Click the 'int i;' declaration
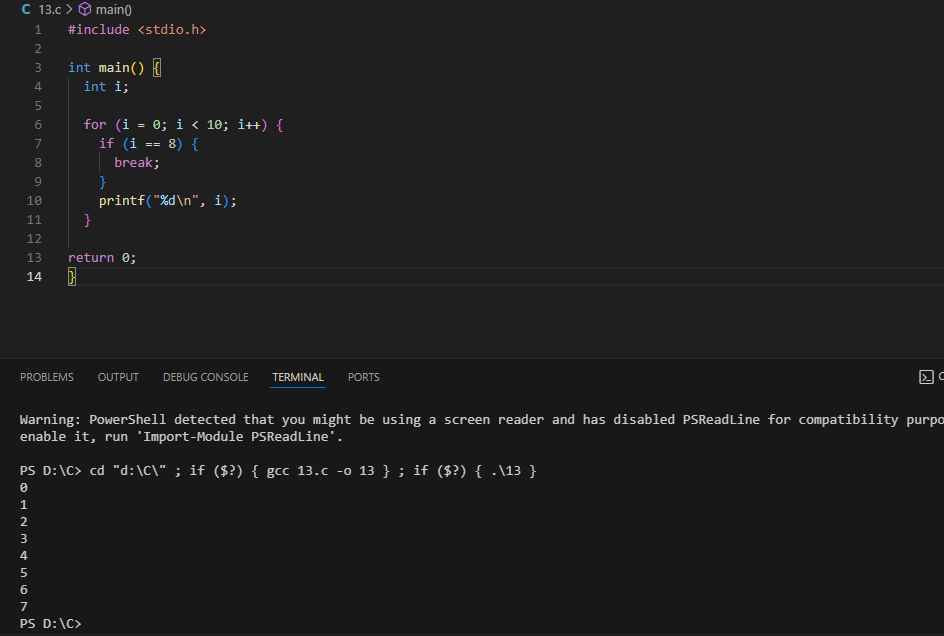This screenshot has height=636, width=944. click(106, 87)
